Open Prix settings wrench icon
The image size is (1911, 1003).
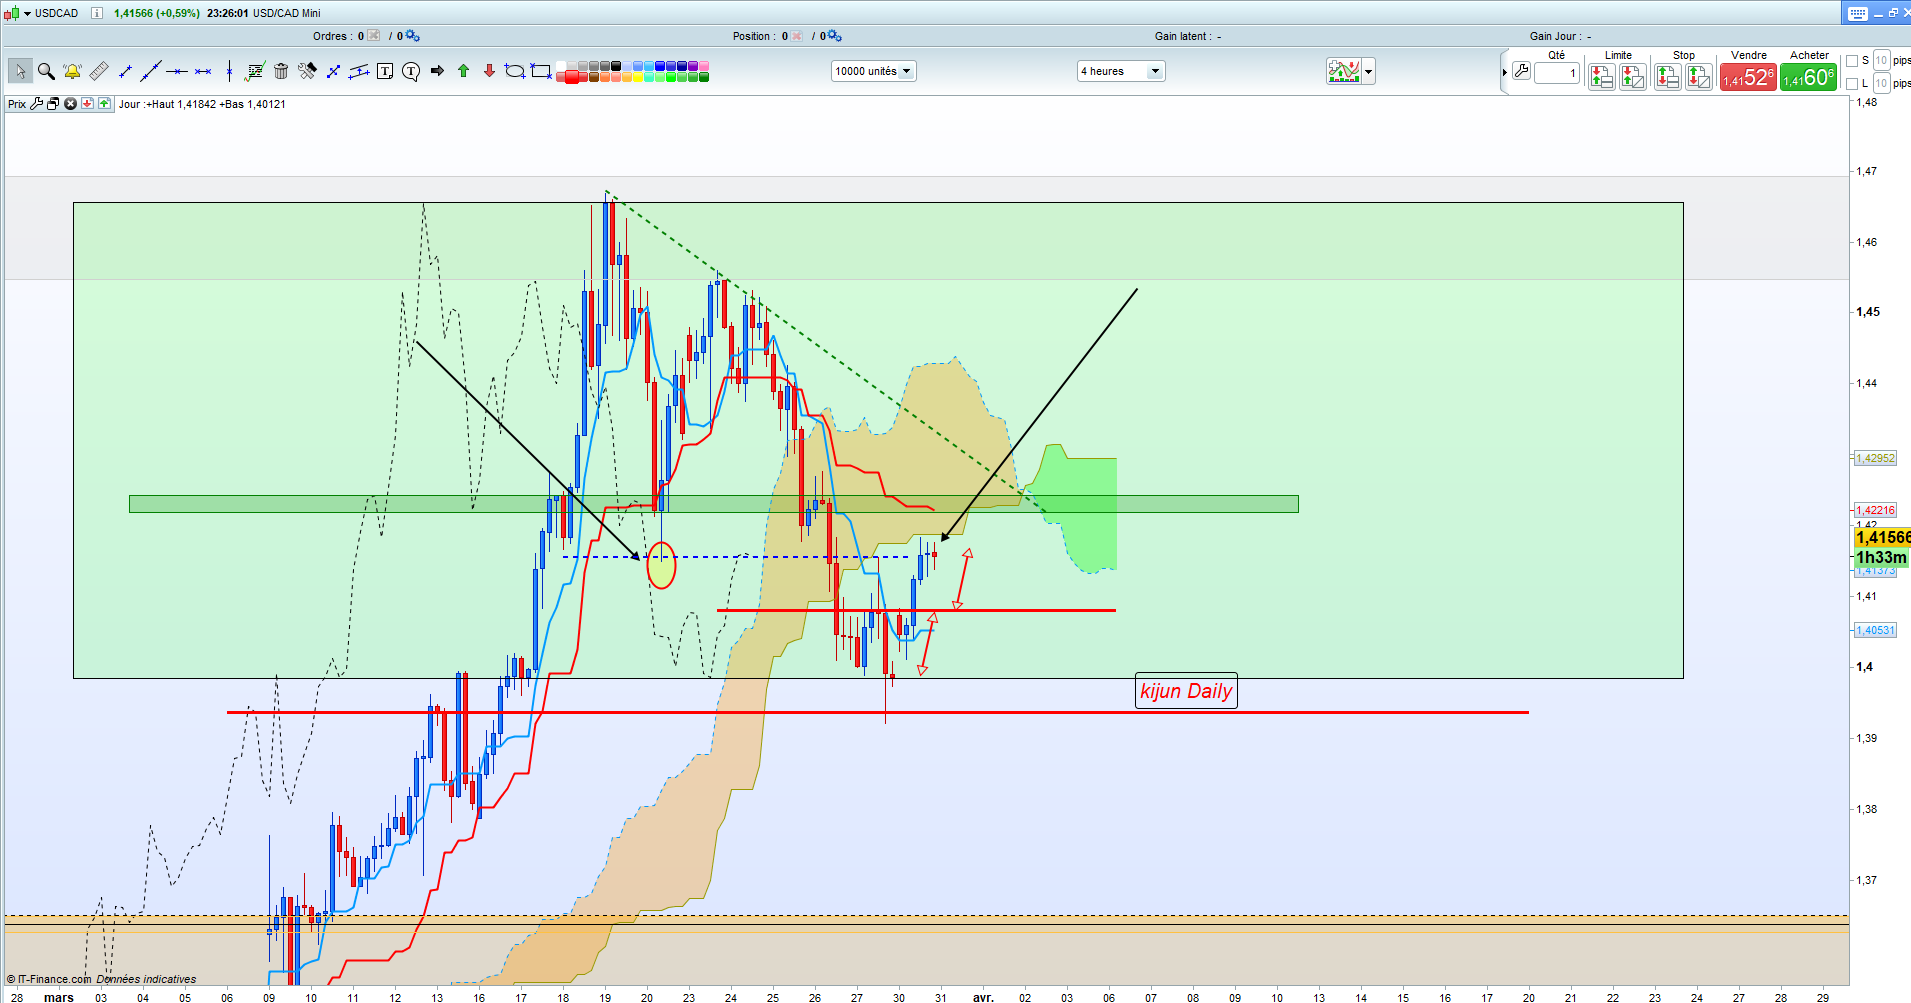[x=37, y=104]
